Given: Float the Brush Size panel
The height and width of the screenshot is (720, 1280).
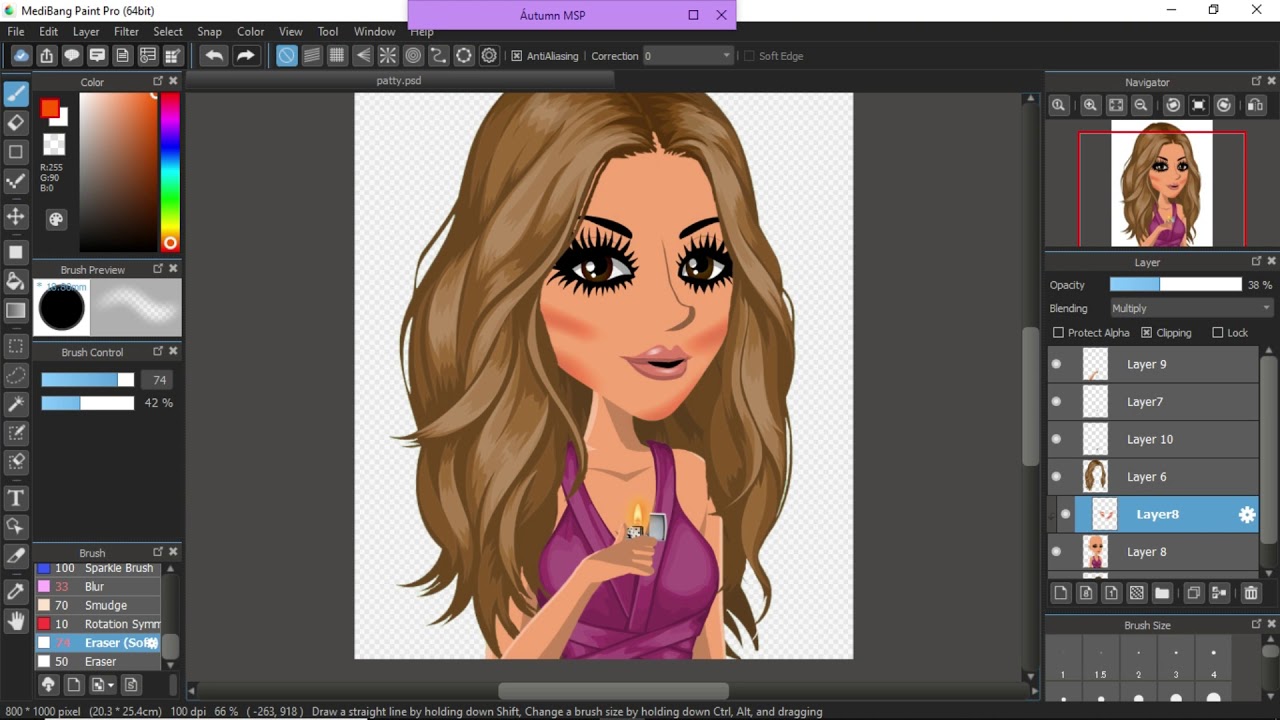Looking at the screenshot, I should tap(1256, 624).
